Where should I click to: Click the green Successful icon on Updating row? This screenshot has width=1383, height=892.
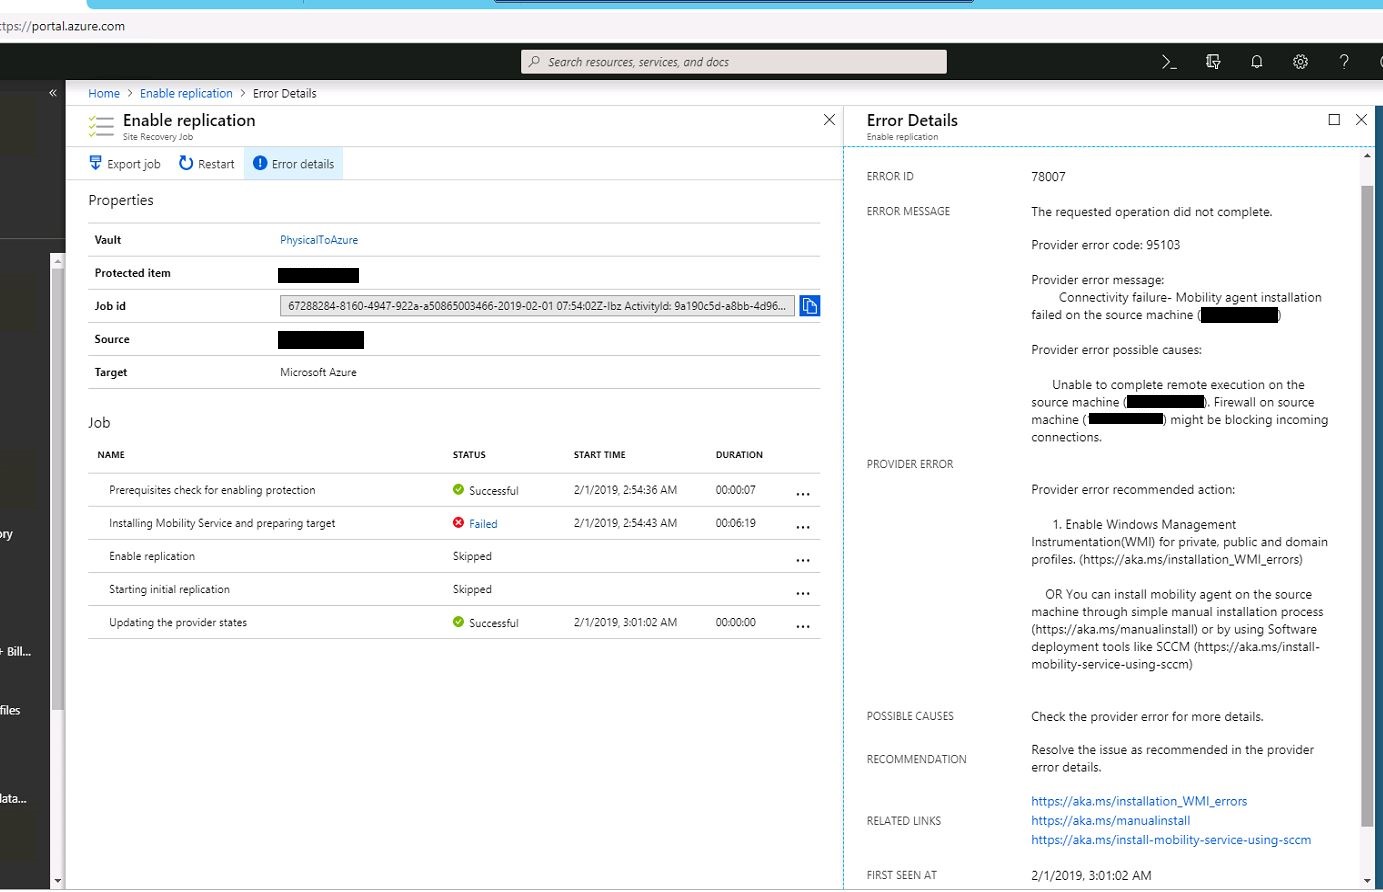[458, 622]
